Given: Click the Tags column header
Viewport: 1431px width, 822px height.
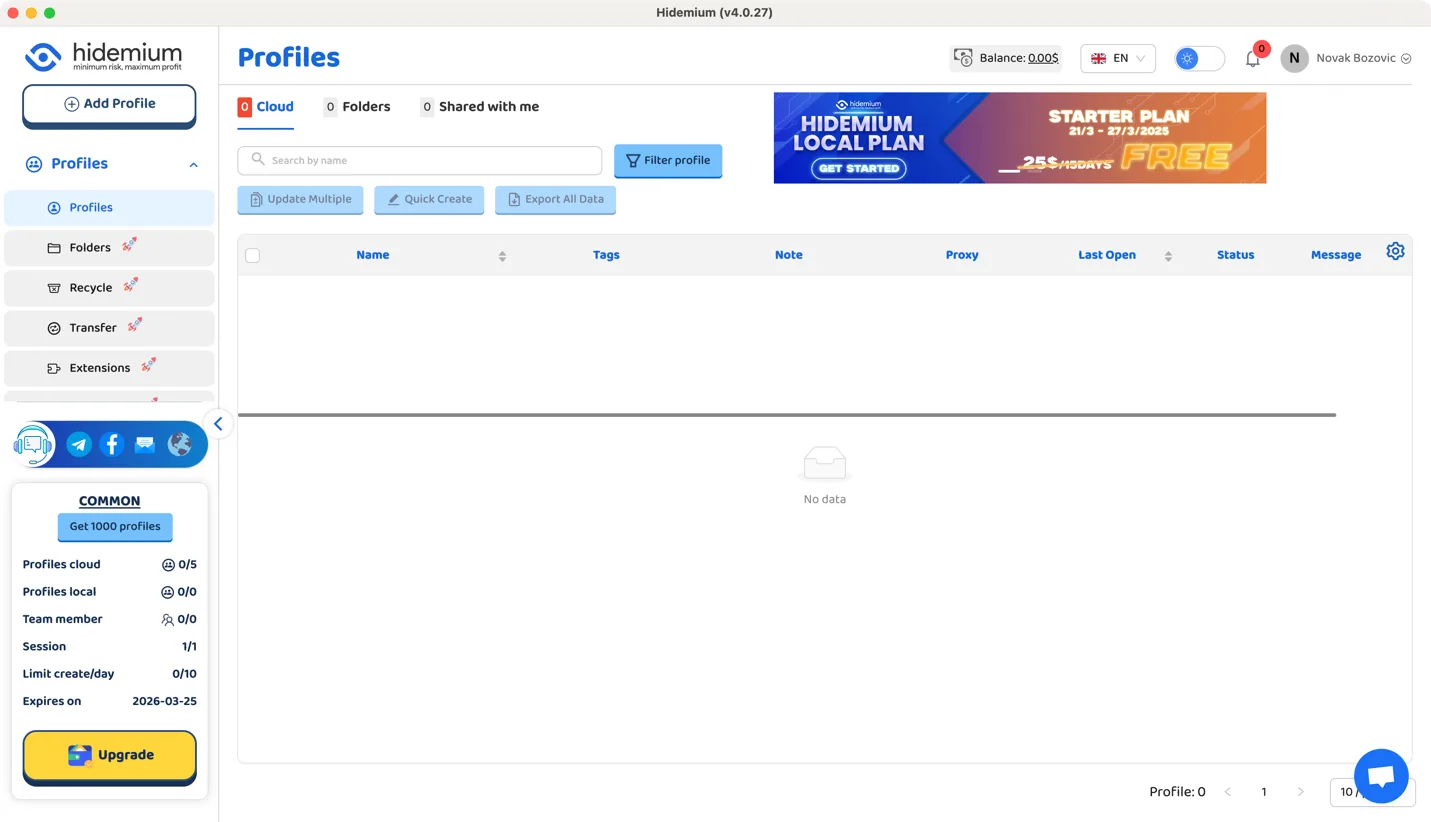Looking at the screenshot, I should [x=606, y=255].
